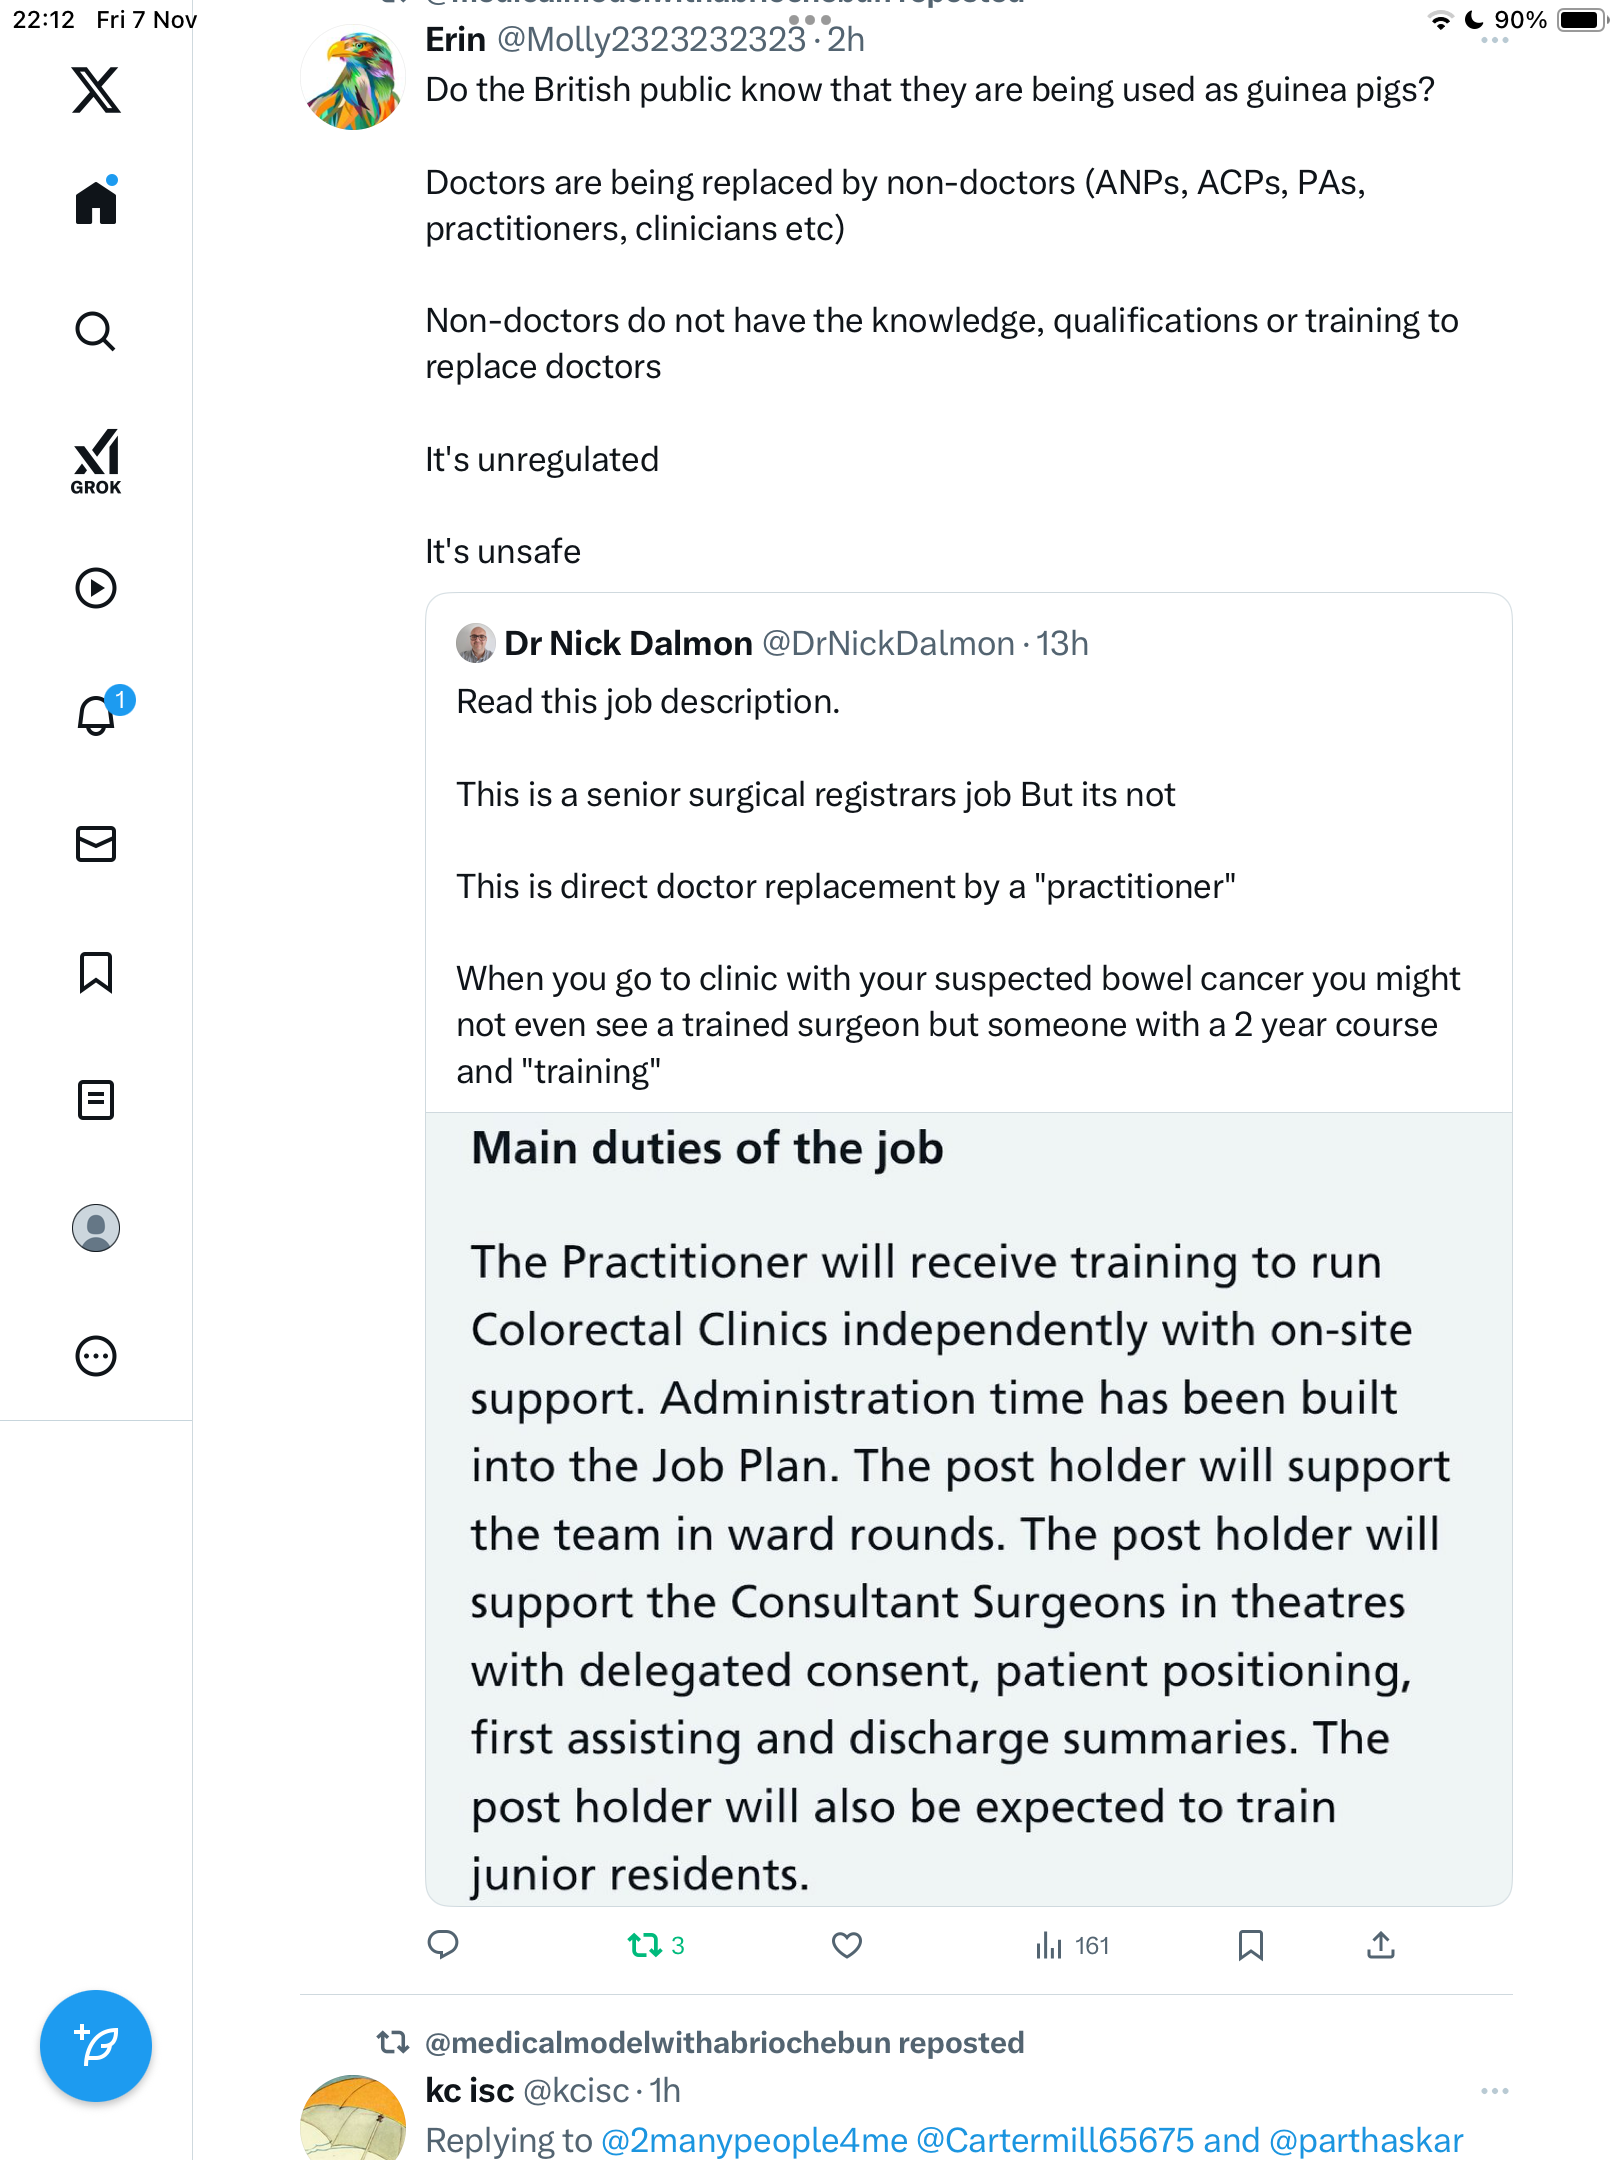
Task: Undo the repost on Erin's post
Action: pyautogui.click(x=645, y=1945)
